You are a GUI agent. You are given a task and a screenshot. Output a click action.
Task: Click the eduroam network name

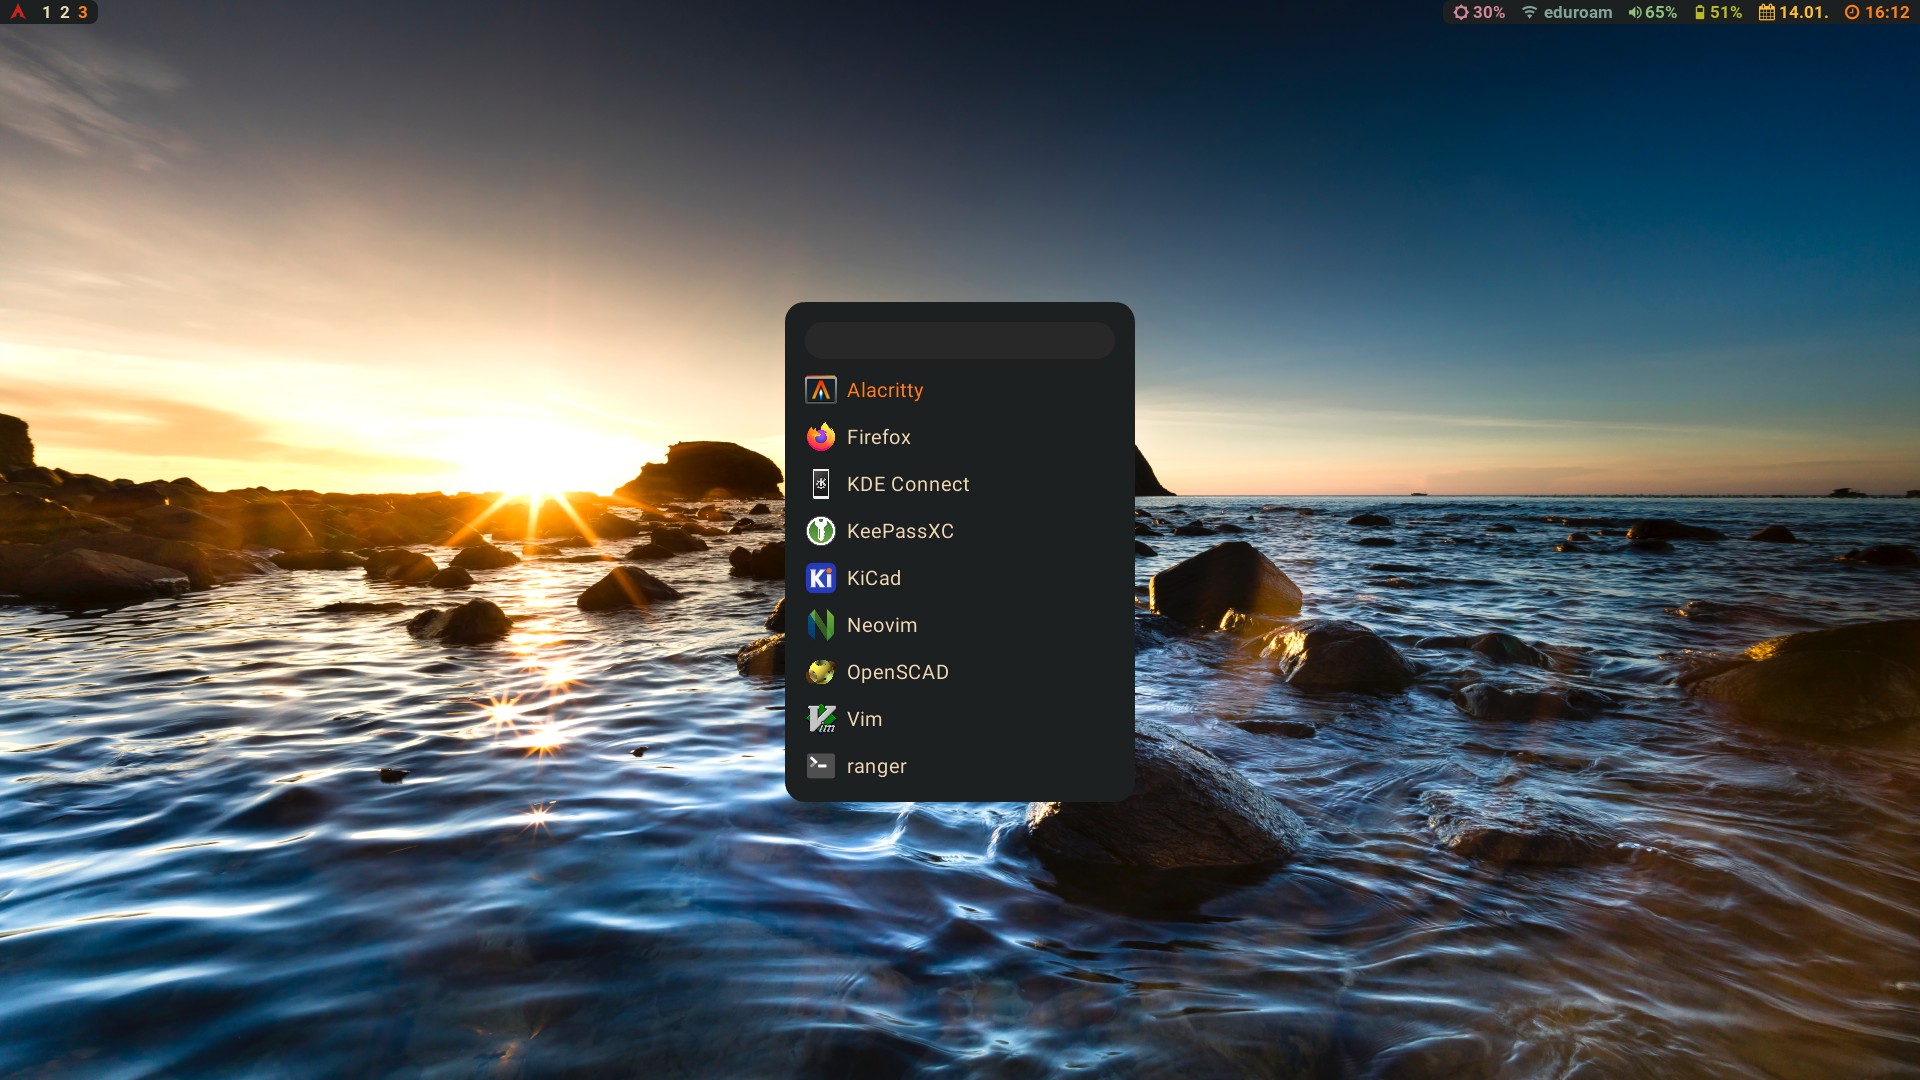point(1577,12)
